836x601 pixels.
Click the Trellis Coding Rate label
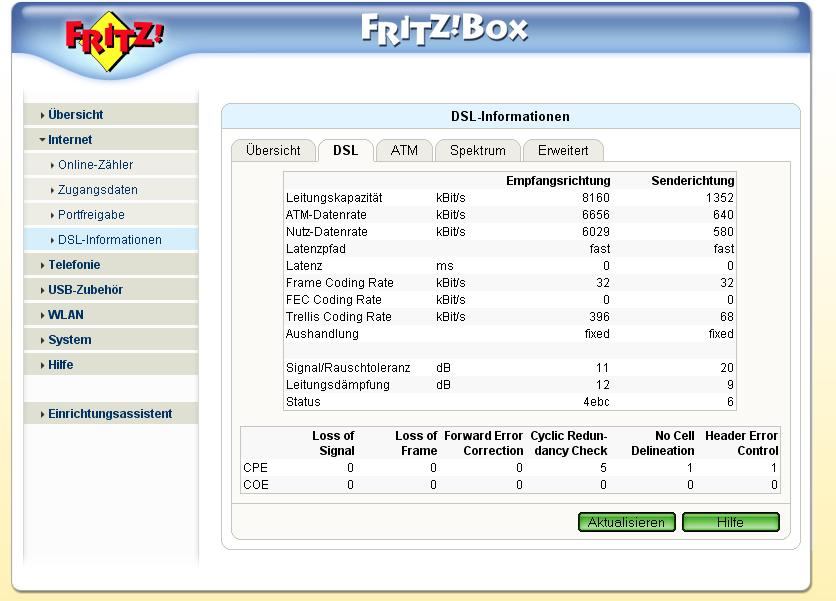pyautogui.click(x=339, y=317)
